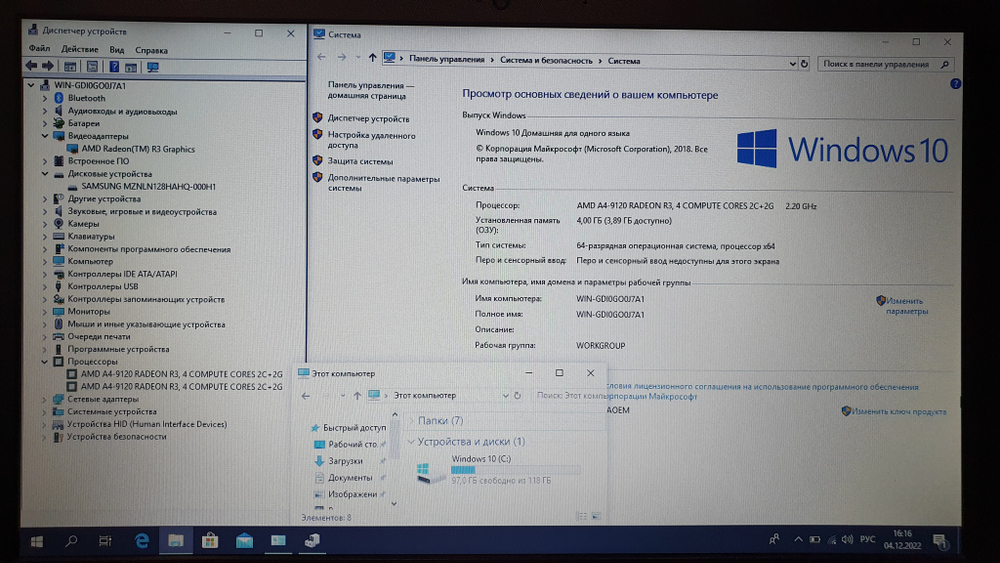Viewport: 1000px width, 563px height.
Task: Select AMD Radeon(TM) R3 Graphics adapter
Action: (x=138, y=149)
